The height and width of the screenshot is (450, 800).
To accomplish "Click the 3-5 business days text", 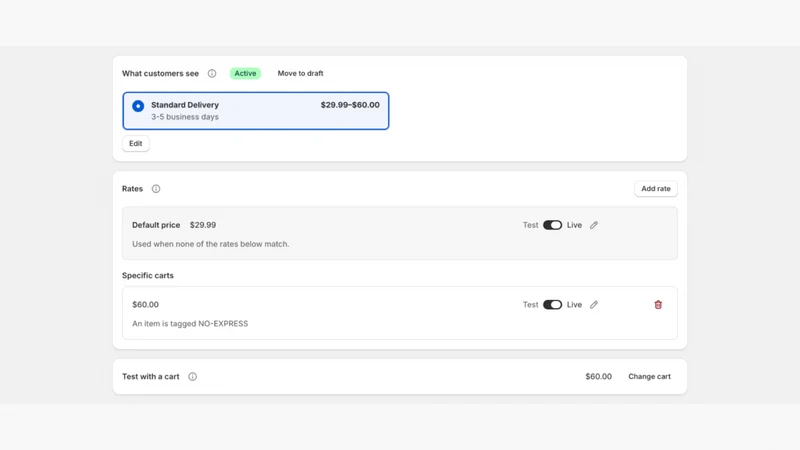I will pos(185,117).
